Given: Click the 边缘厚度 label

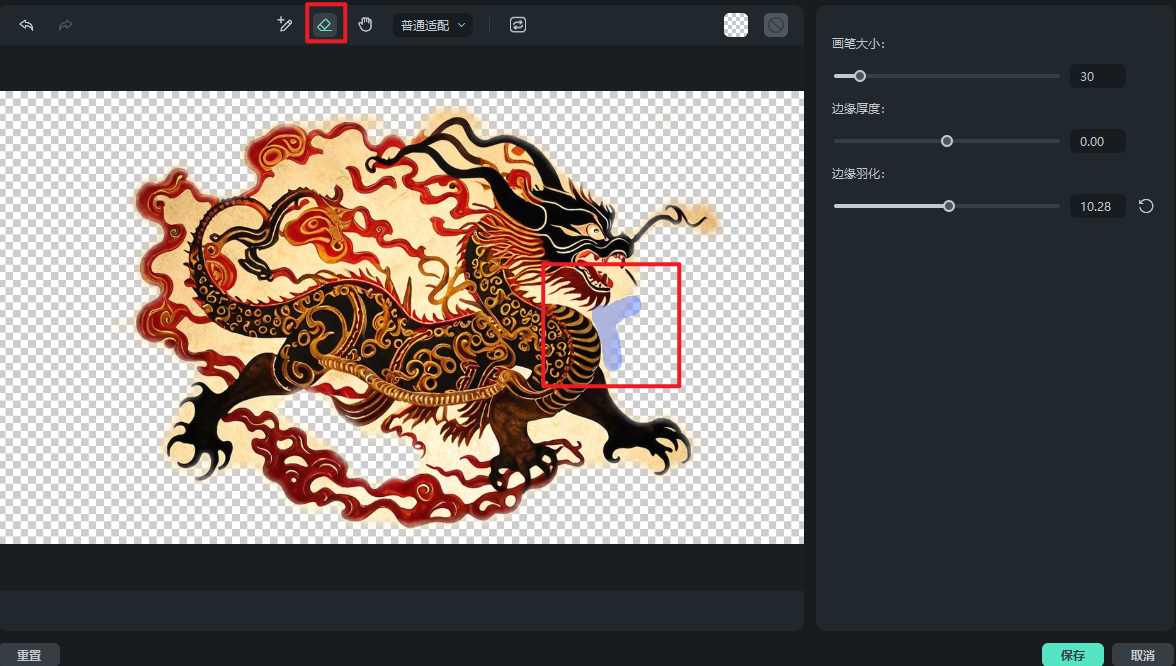Looking at the screenshot, I should point(858,109).
